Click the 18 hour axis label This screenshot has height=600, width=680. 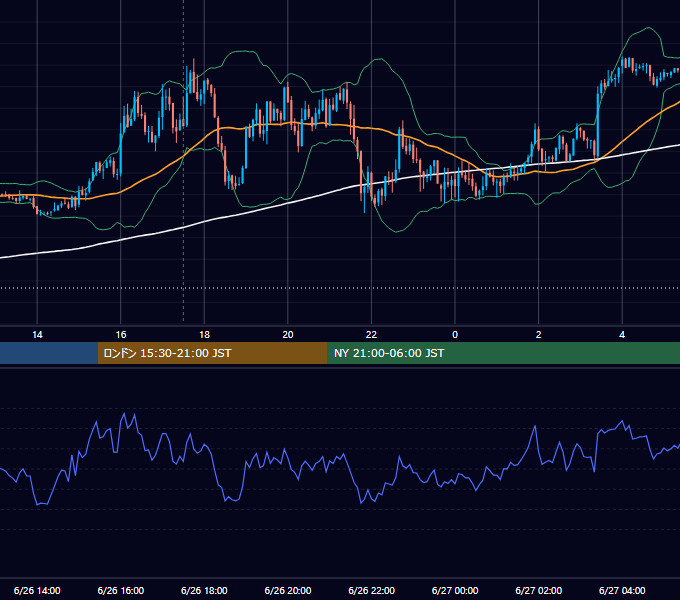click(204, 335)
